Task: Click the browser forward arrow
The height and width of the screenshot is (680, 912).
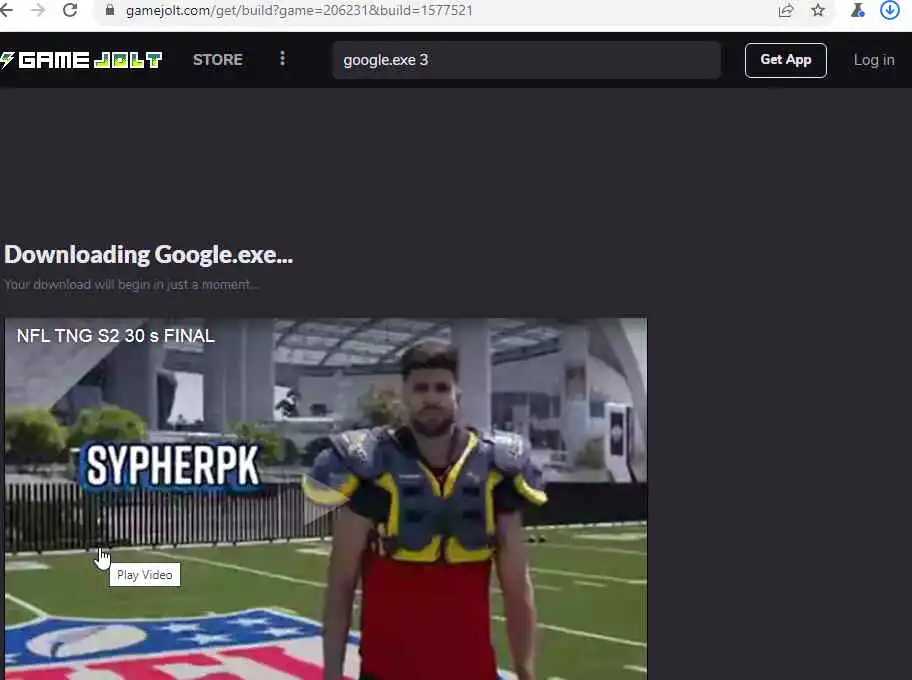Action: (x=38, y=10)
